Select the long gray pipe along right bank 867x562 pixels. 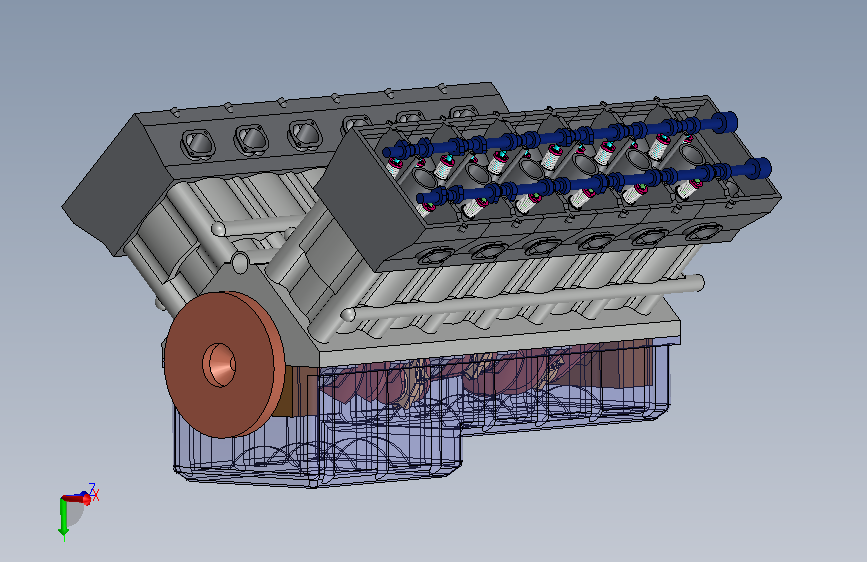523,299
